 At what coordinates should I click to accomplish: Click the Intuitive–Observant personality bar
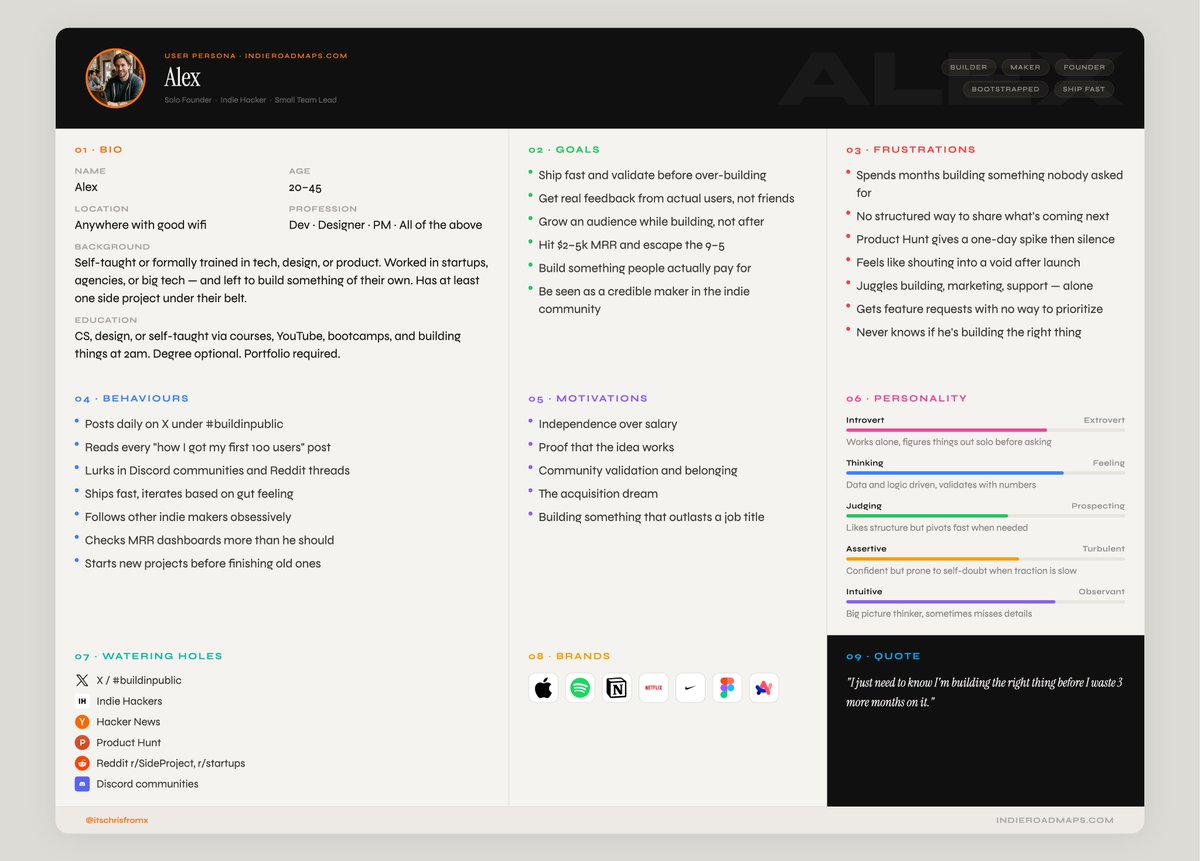click(985, 602)
